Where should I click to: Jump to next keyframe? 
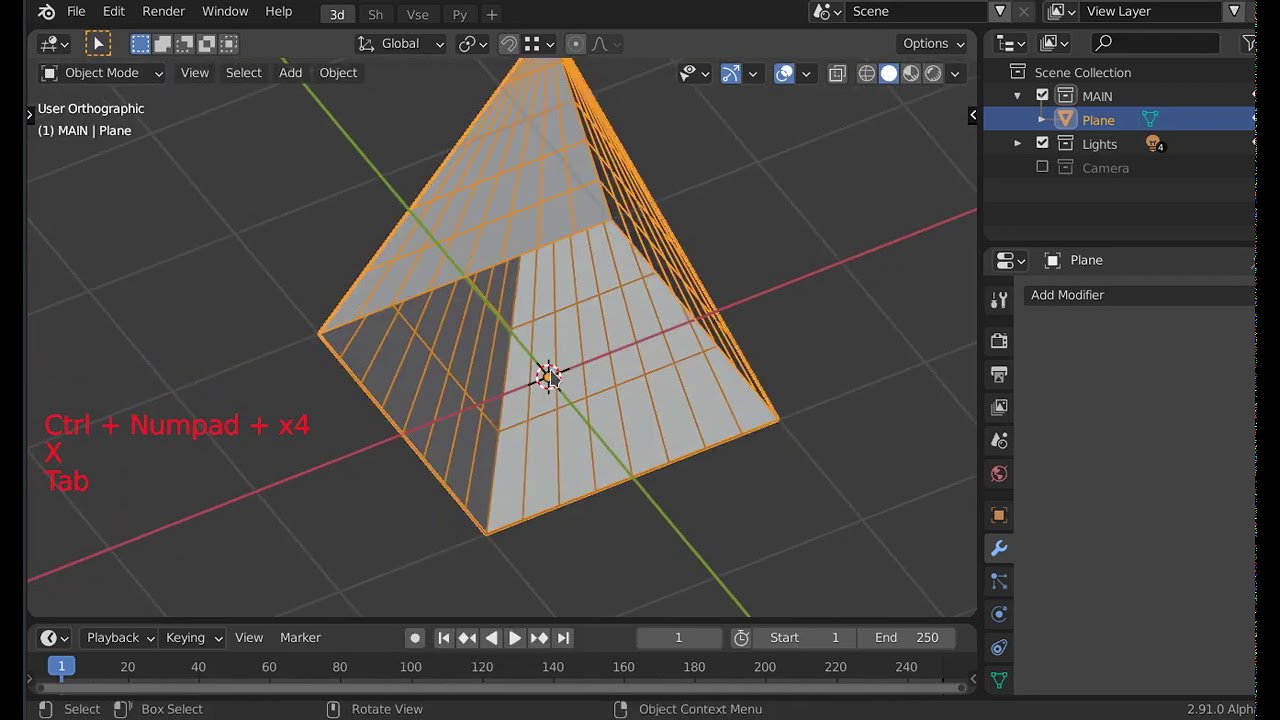(539, 638)
